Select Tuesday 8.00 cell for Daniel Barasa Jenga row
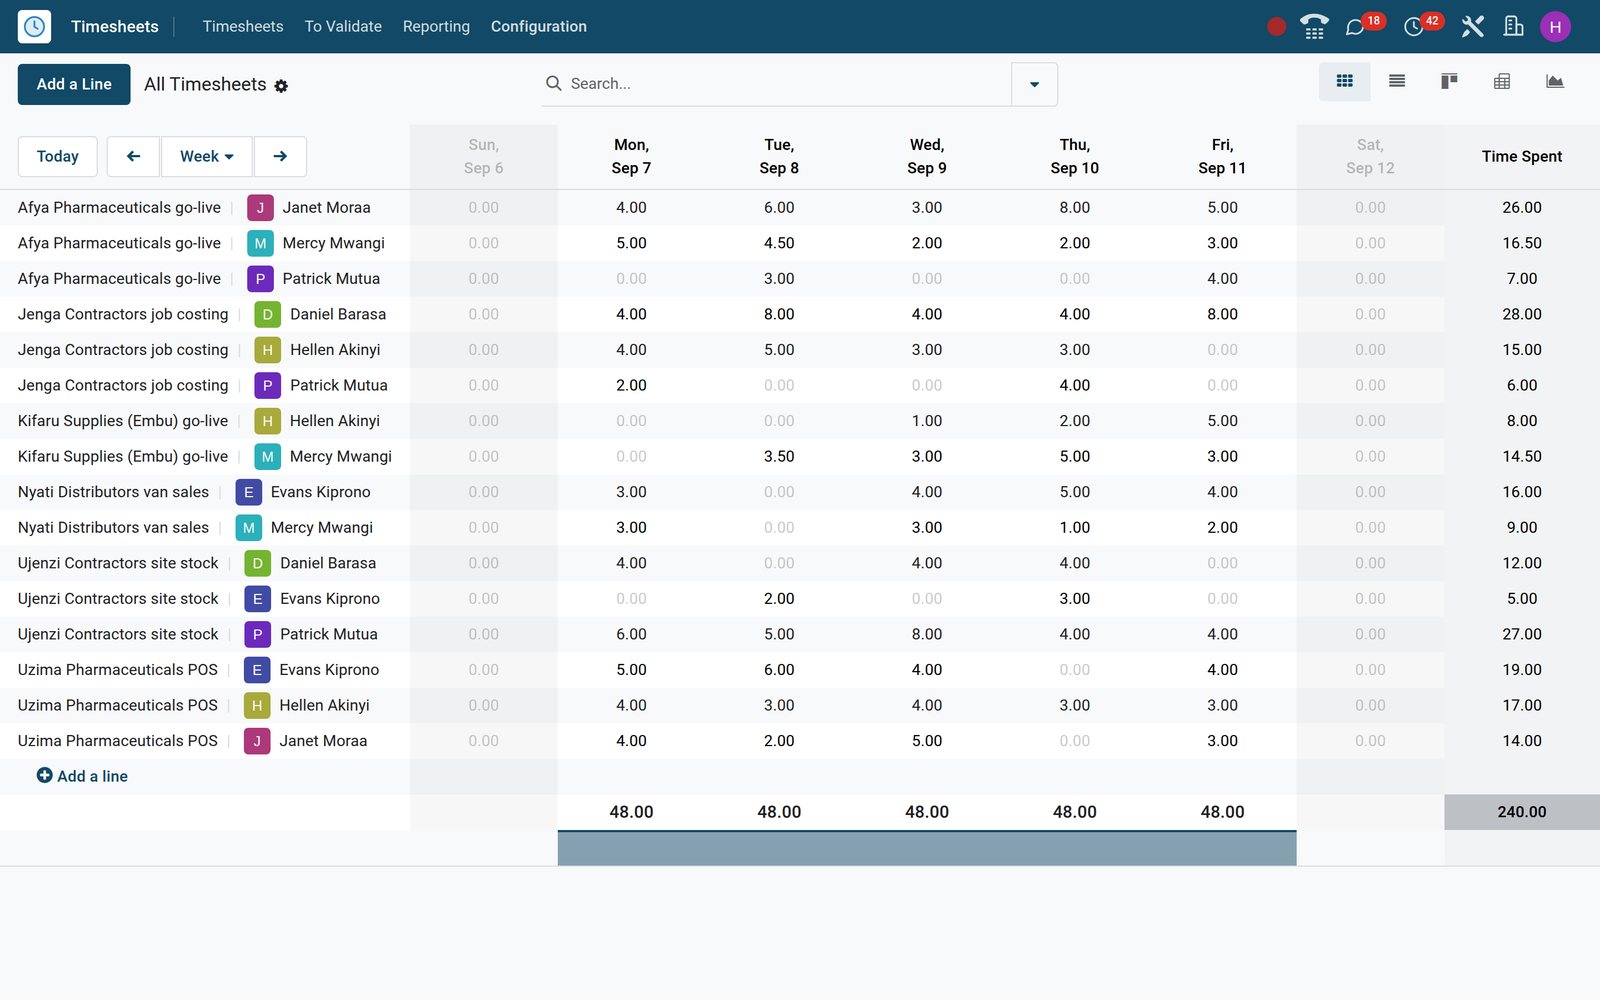The width and height of the screenshot is (1600, 1000). tap(779, 314)
